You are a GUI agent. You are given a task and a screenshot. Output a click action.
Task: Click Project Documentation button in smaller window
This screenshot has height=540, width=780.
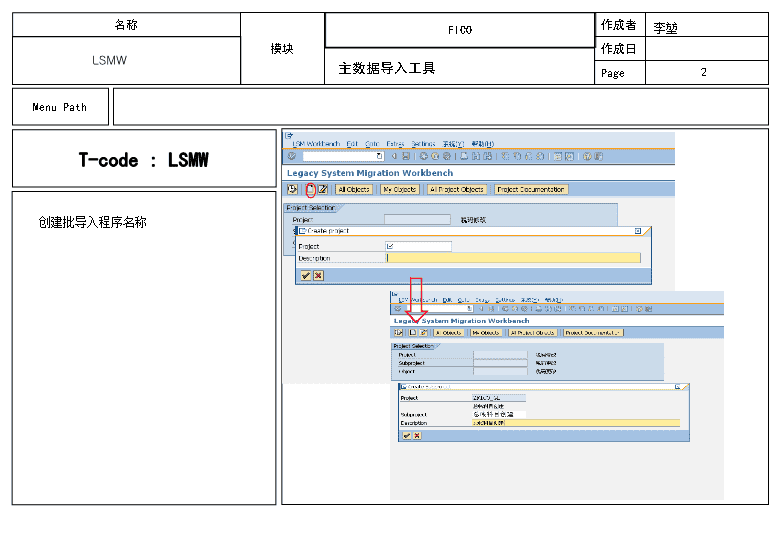coord(593,333)
